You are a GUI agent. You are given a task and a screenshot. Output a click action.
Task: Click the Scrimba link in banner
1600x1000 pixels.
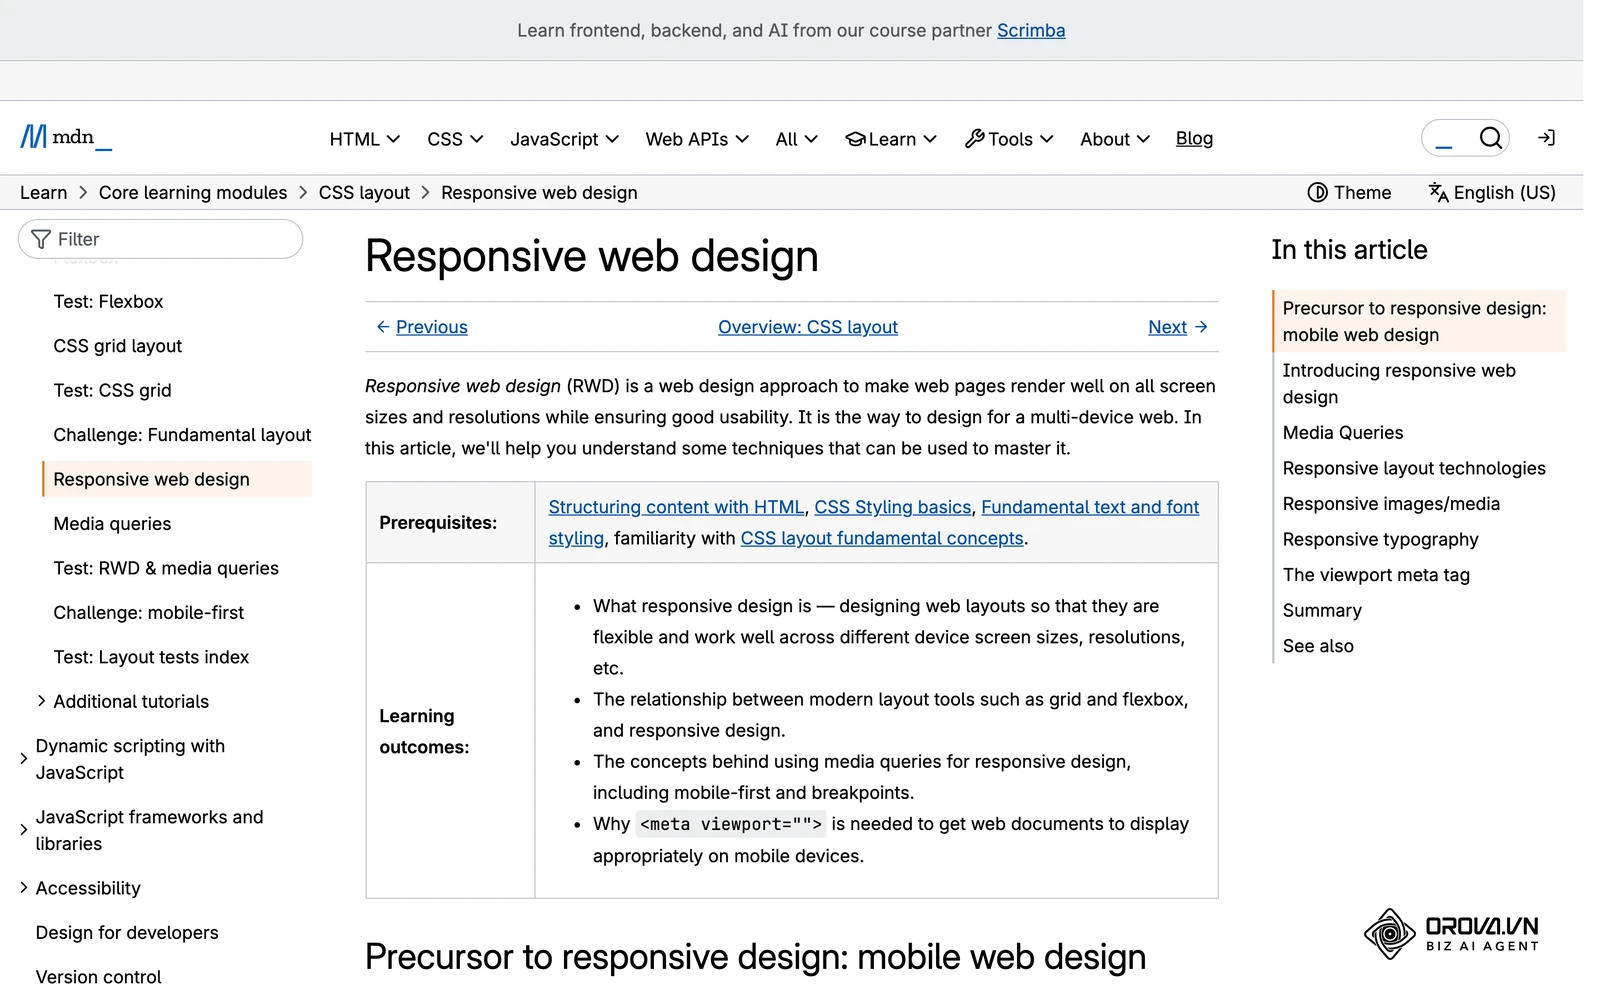point(1031,30)
